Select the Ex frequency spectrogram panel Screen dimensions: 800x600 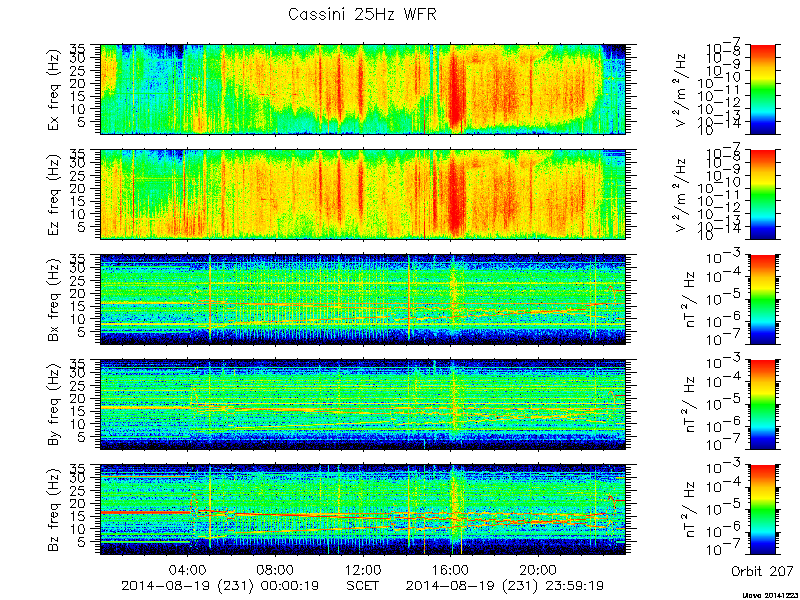(363, 89)
